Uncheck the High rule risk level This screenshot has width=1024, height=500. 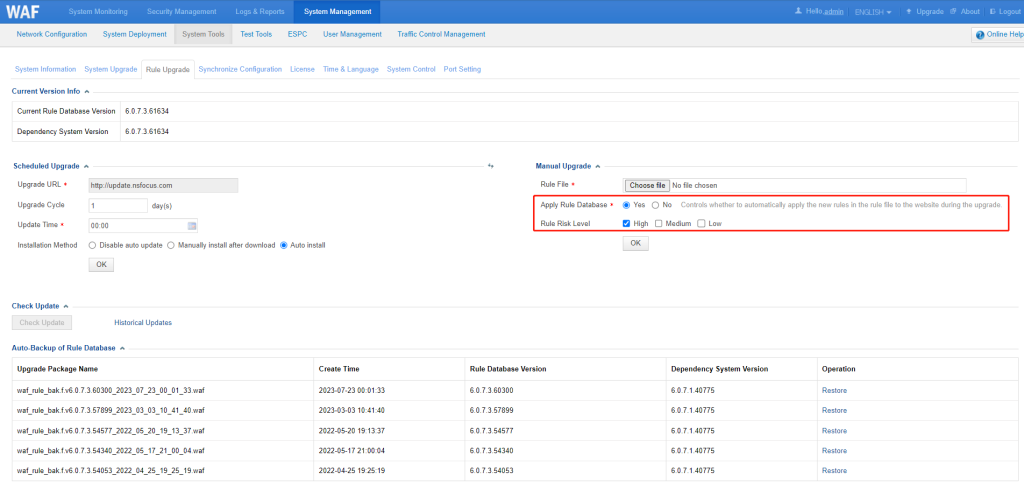click(626, 224)
